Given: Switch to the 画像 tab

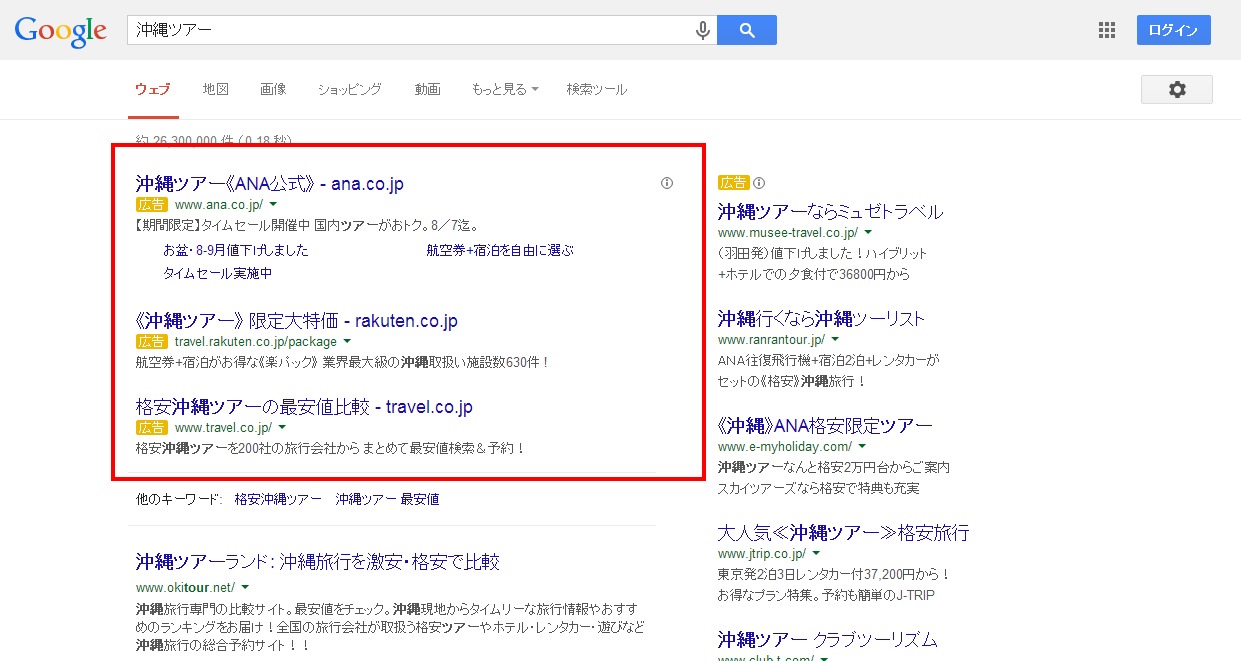Looking at the screenshot, I should [x=273, y=89].
